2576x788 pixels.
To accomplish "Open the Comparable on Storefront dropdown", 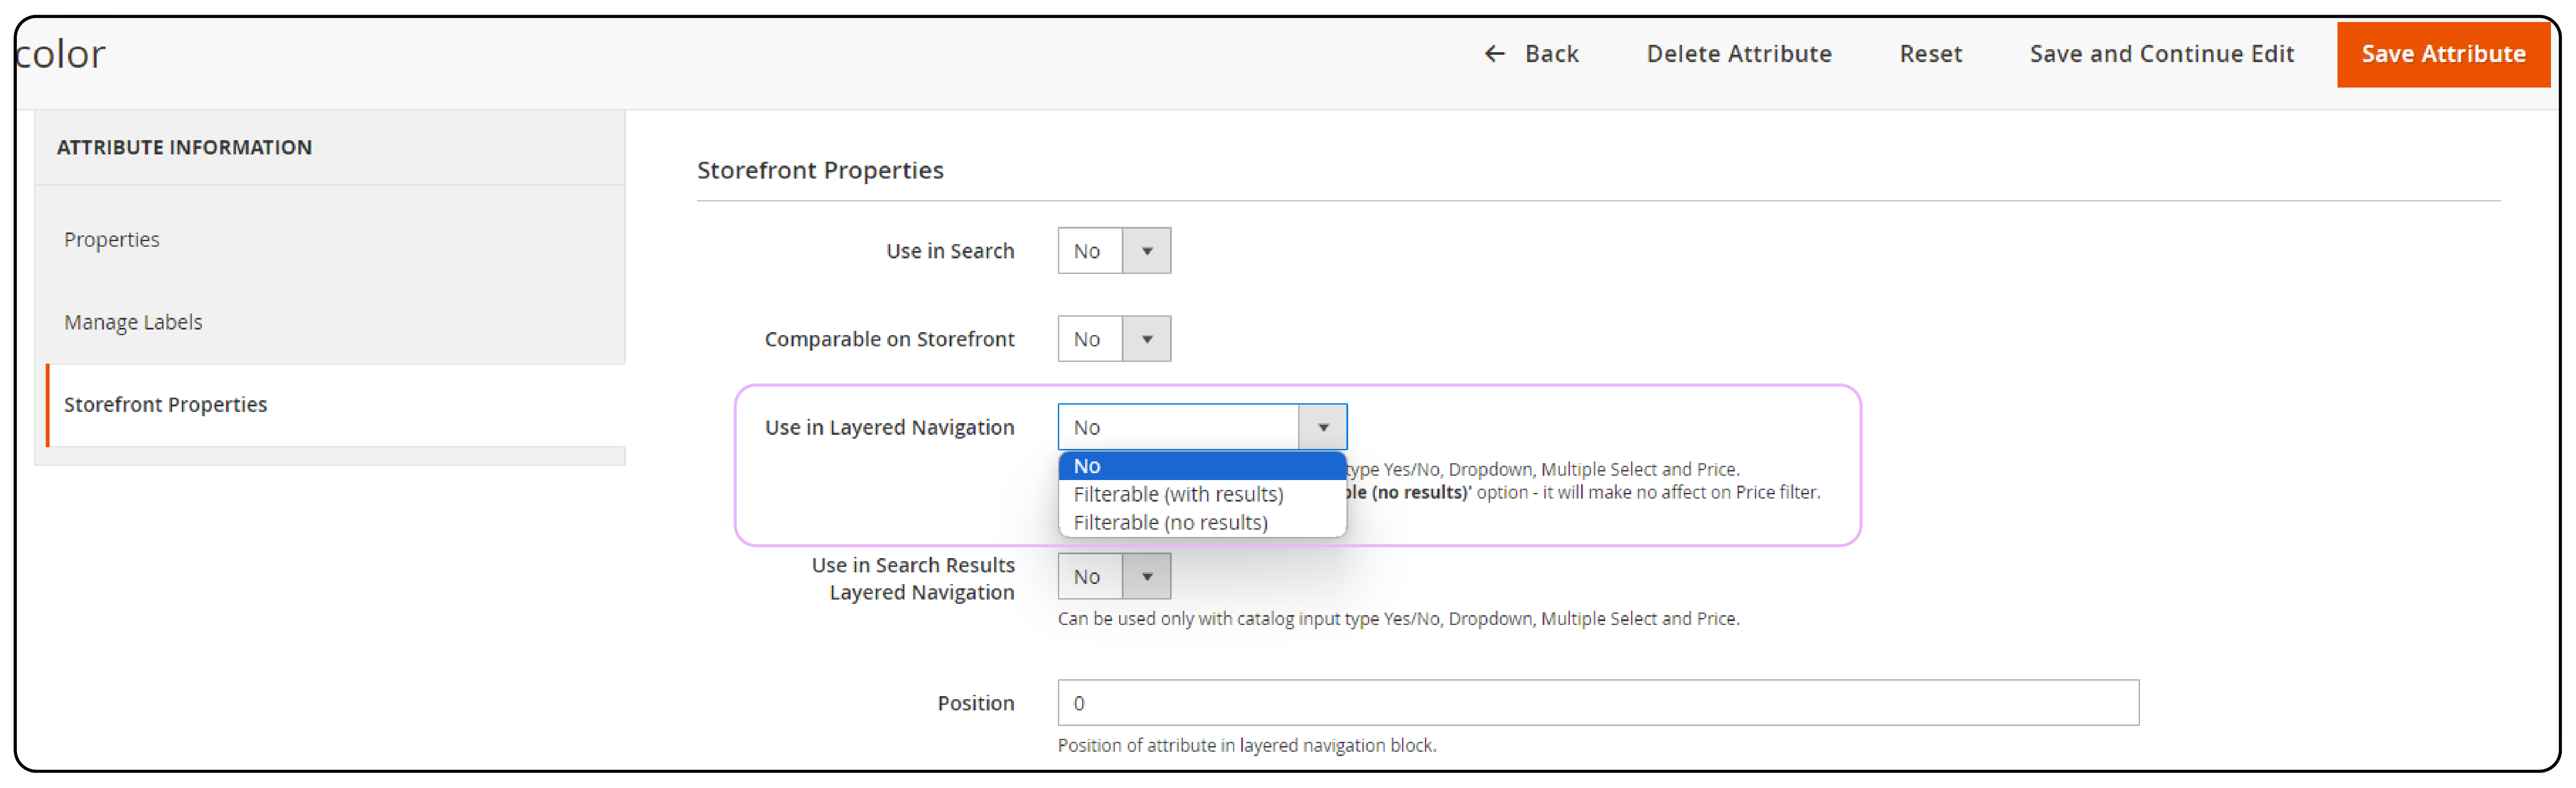I will point(1114,339).
